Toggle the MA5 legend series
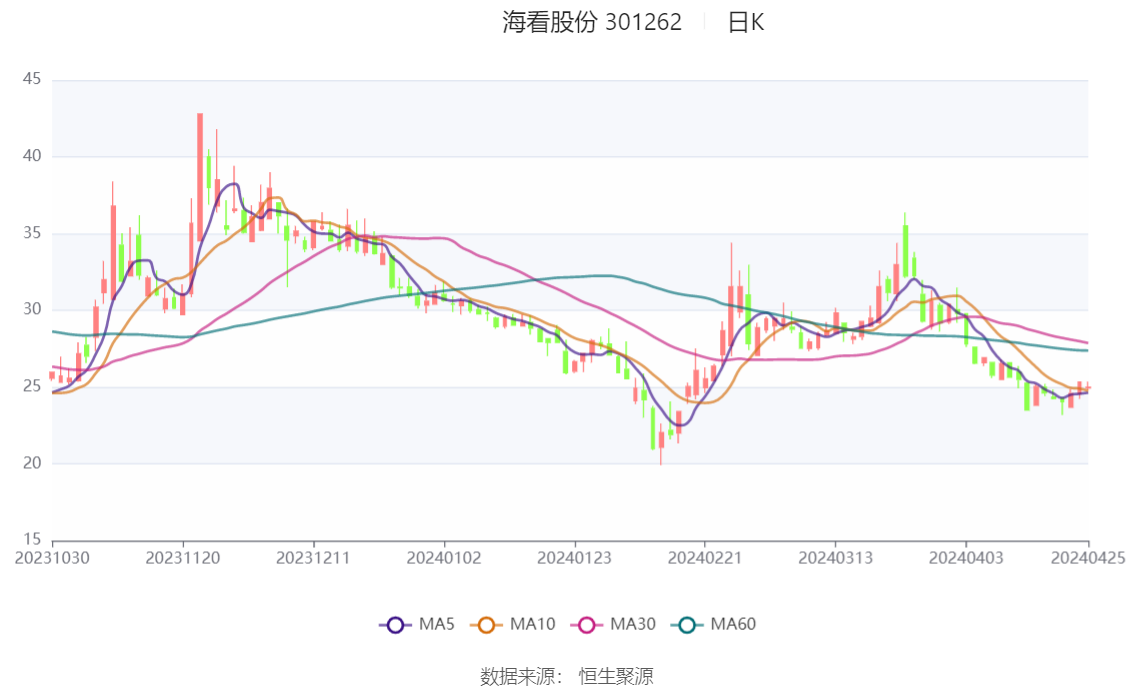 [x=417, y=625]
